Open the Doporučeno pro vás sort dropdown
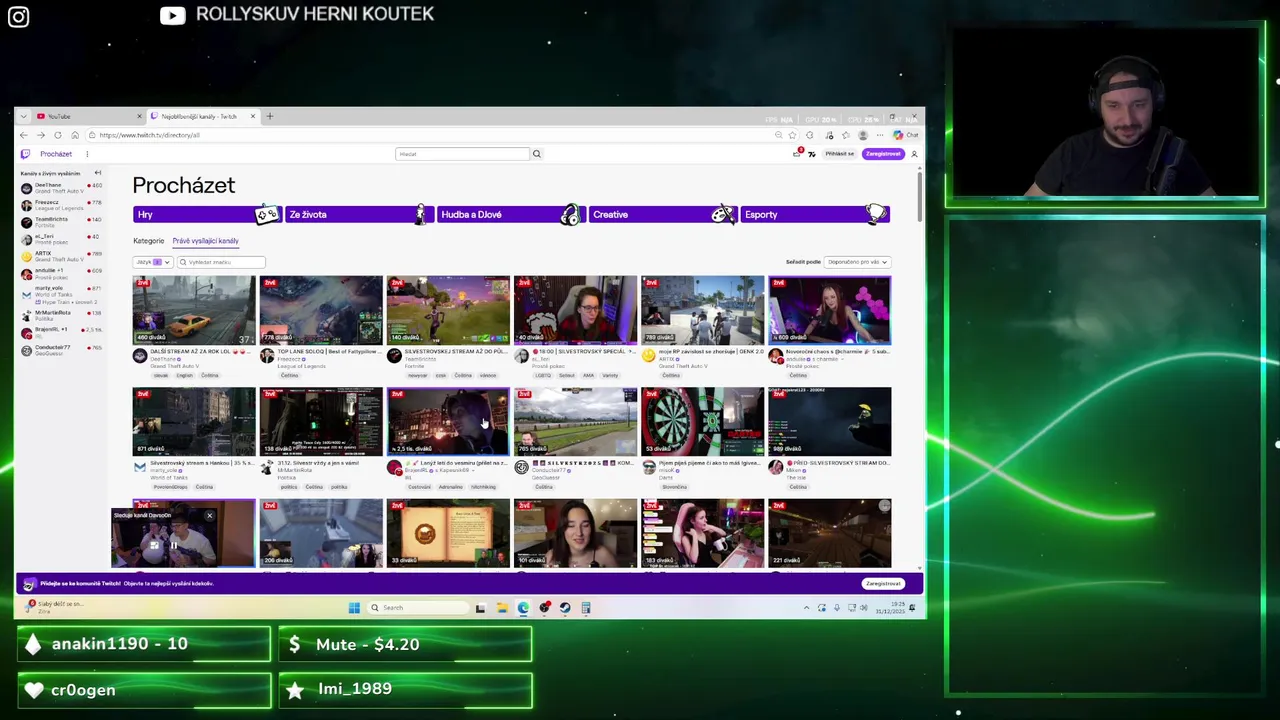Screen dimensions: 1280x720 pos(857,262)
